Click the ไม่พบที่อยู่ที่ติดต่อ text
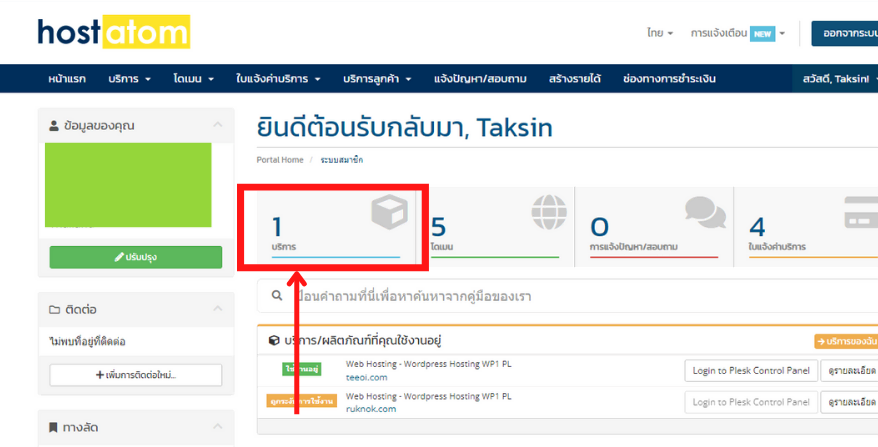Viewport: 878px width, 447px height. 87,341
